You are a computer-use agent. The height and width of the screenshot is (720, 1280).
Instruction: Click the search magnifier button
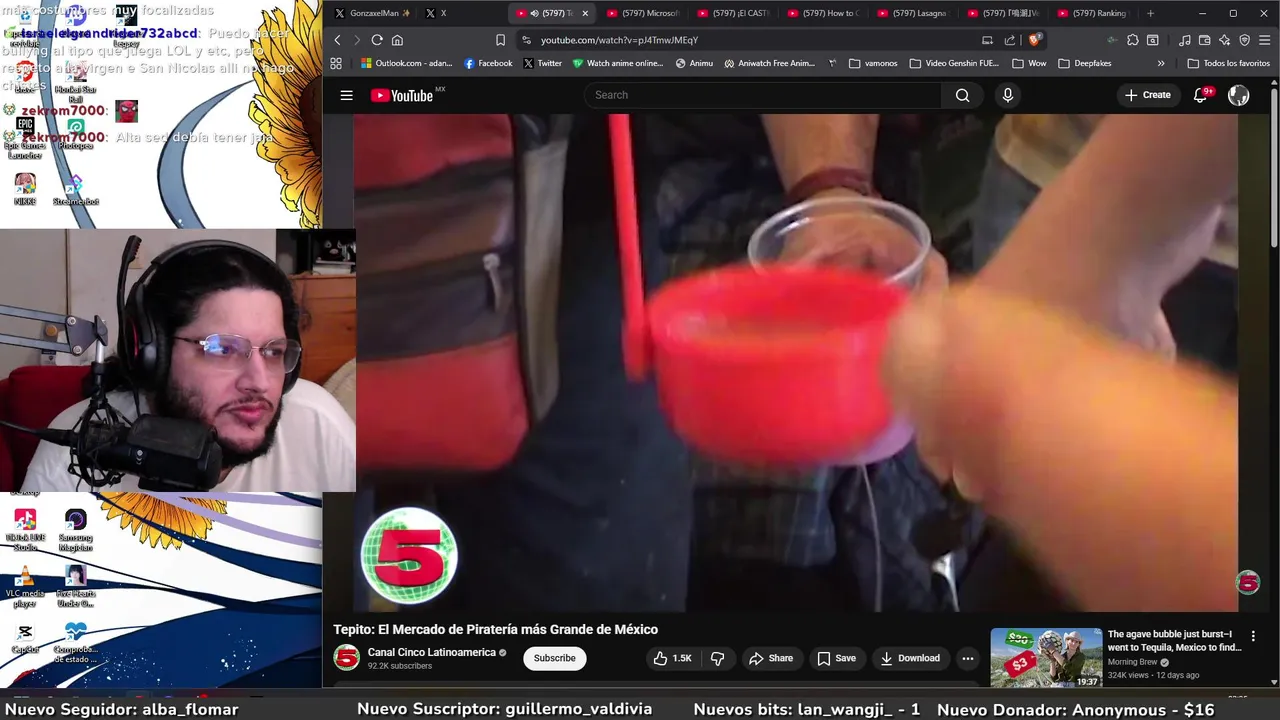tap(962, 95)
